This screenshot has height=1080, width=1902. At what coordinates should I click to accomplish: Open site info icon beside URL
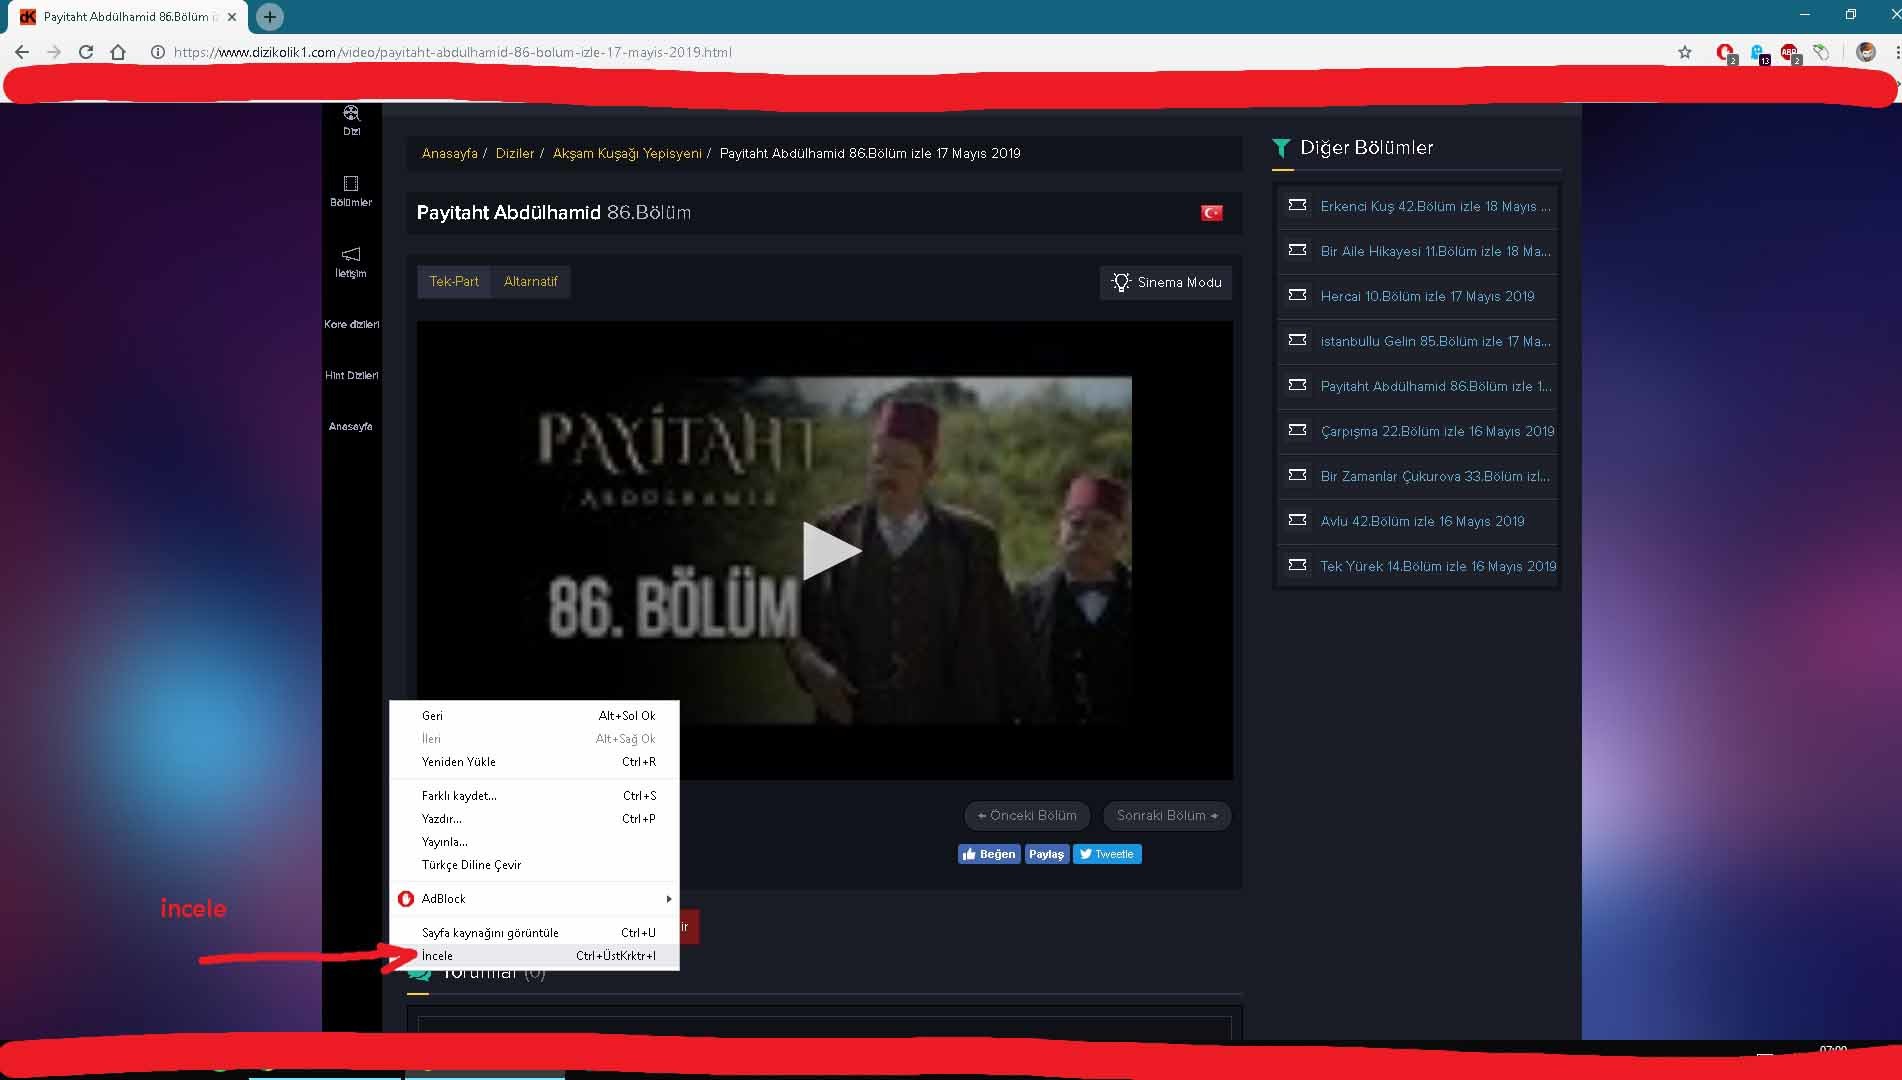[158, 52]
